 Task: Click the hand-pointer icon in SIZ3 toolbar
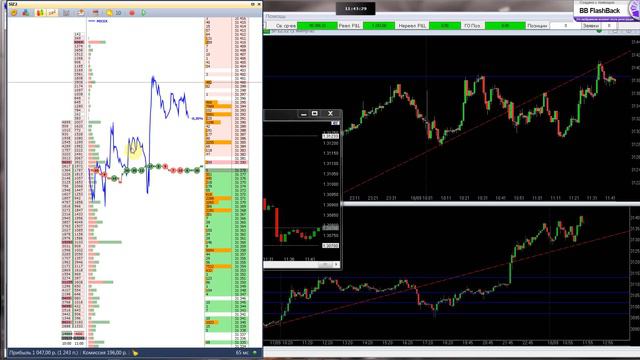[x=81, y=13]
